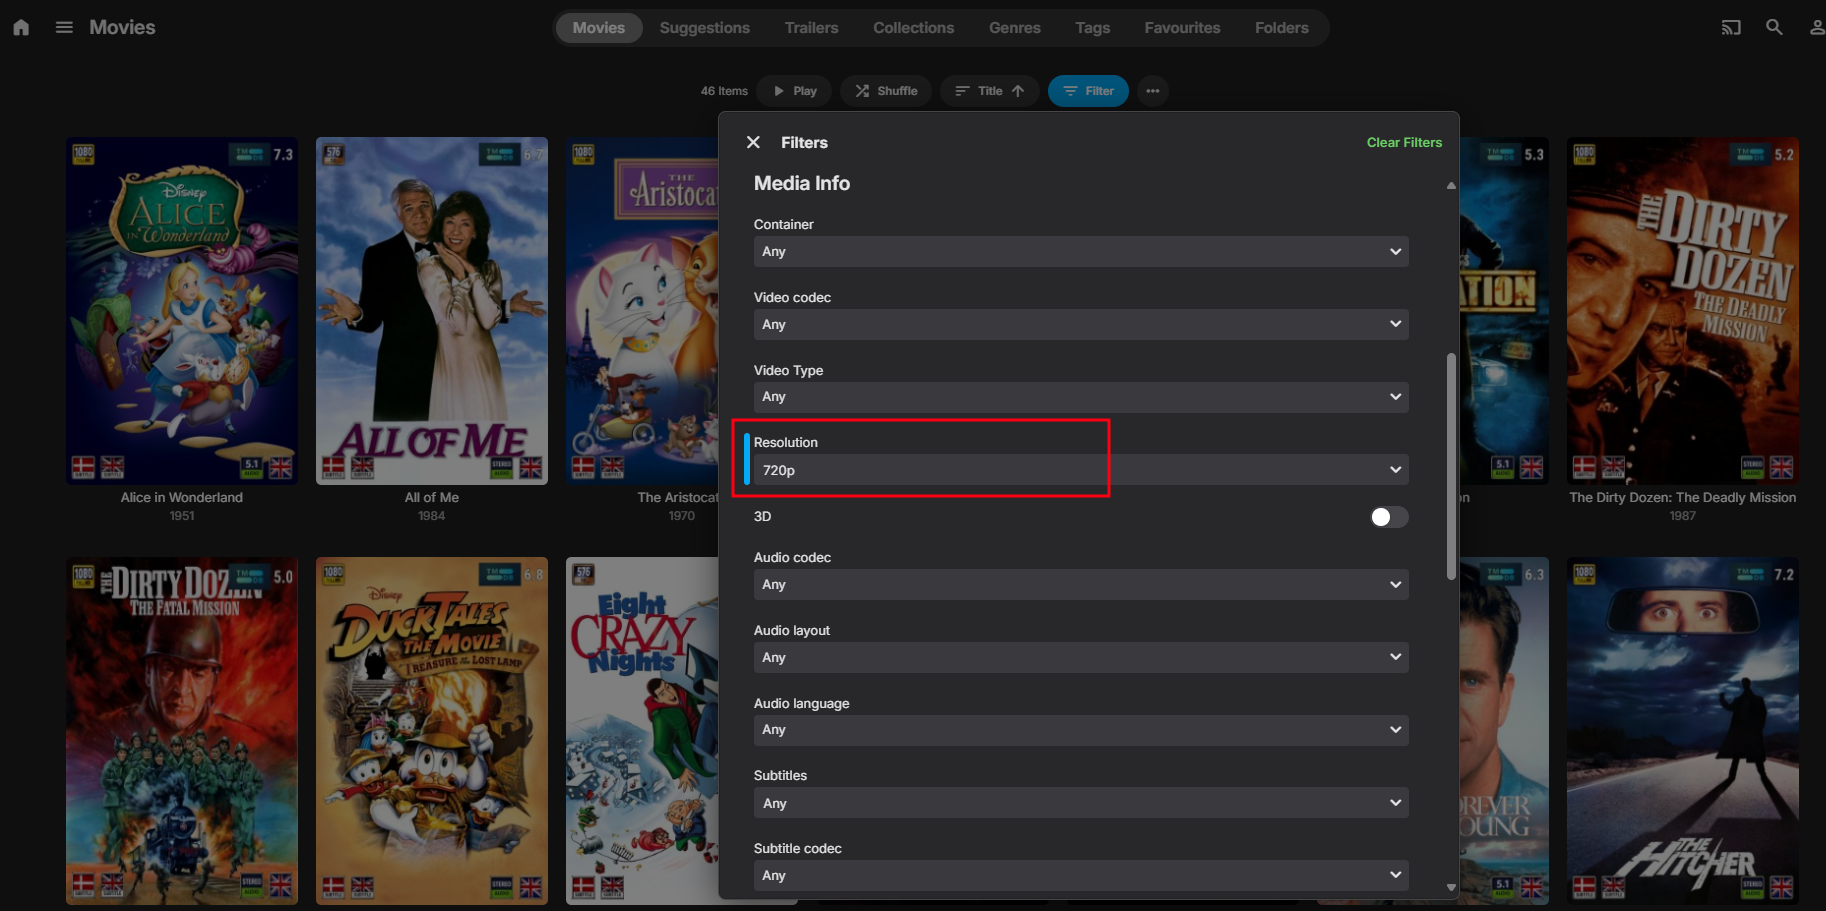Open The Dirty Dozen Deadly Mission poster
The width and height of the screenshot is (1826, 911).
pyautogui.click(x=1683, y=311)
